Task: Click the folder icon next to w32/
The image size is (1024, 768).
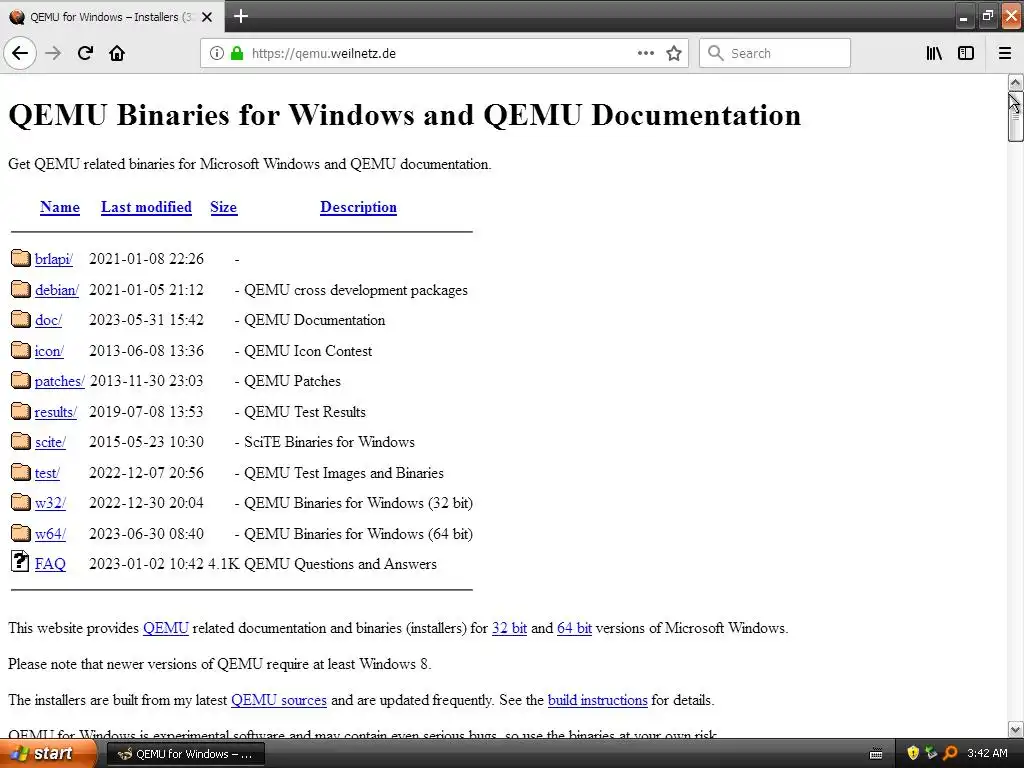Action: [x=21, y=502]
